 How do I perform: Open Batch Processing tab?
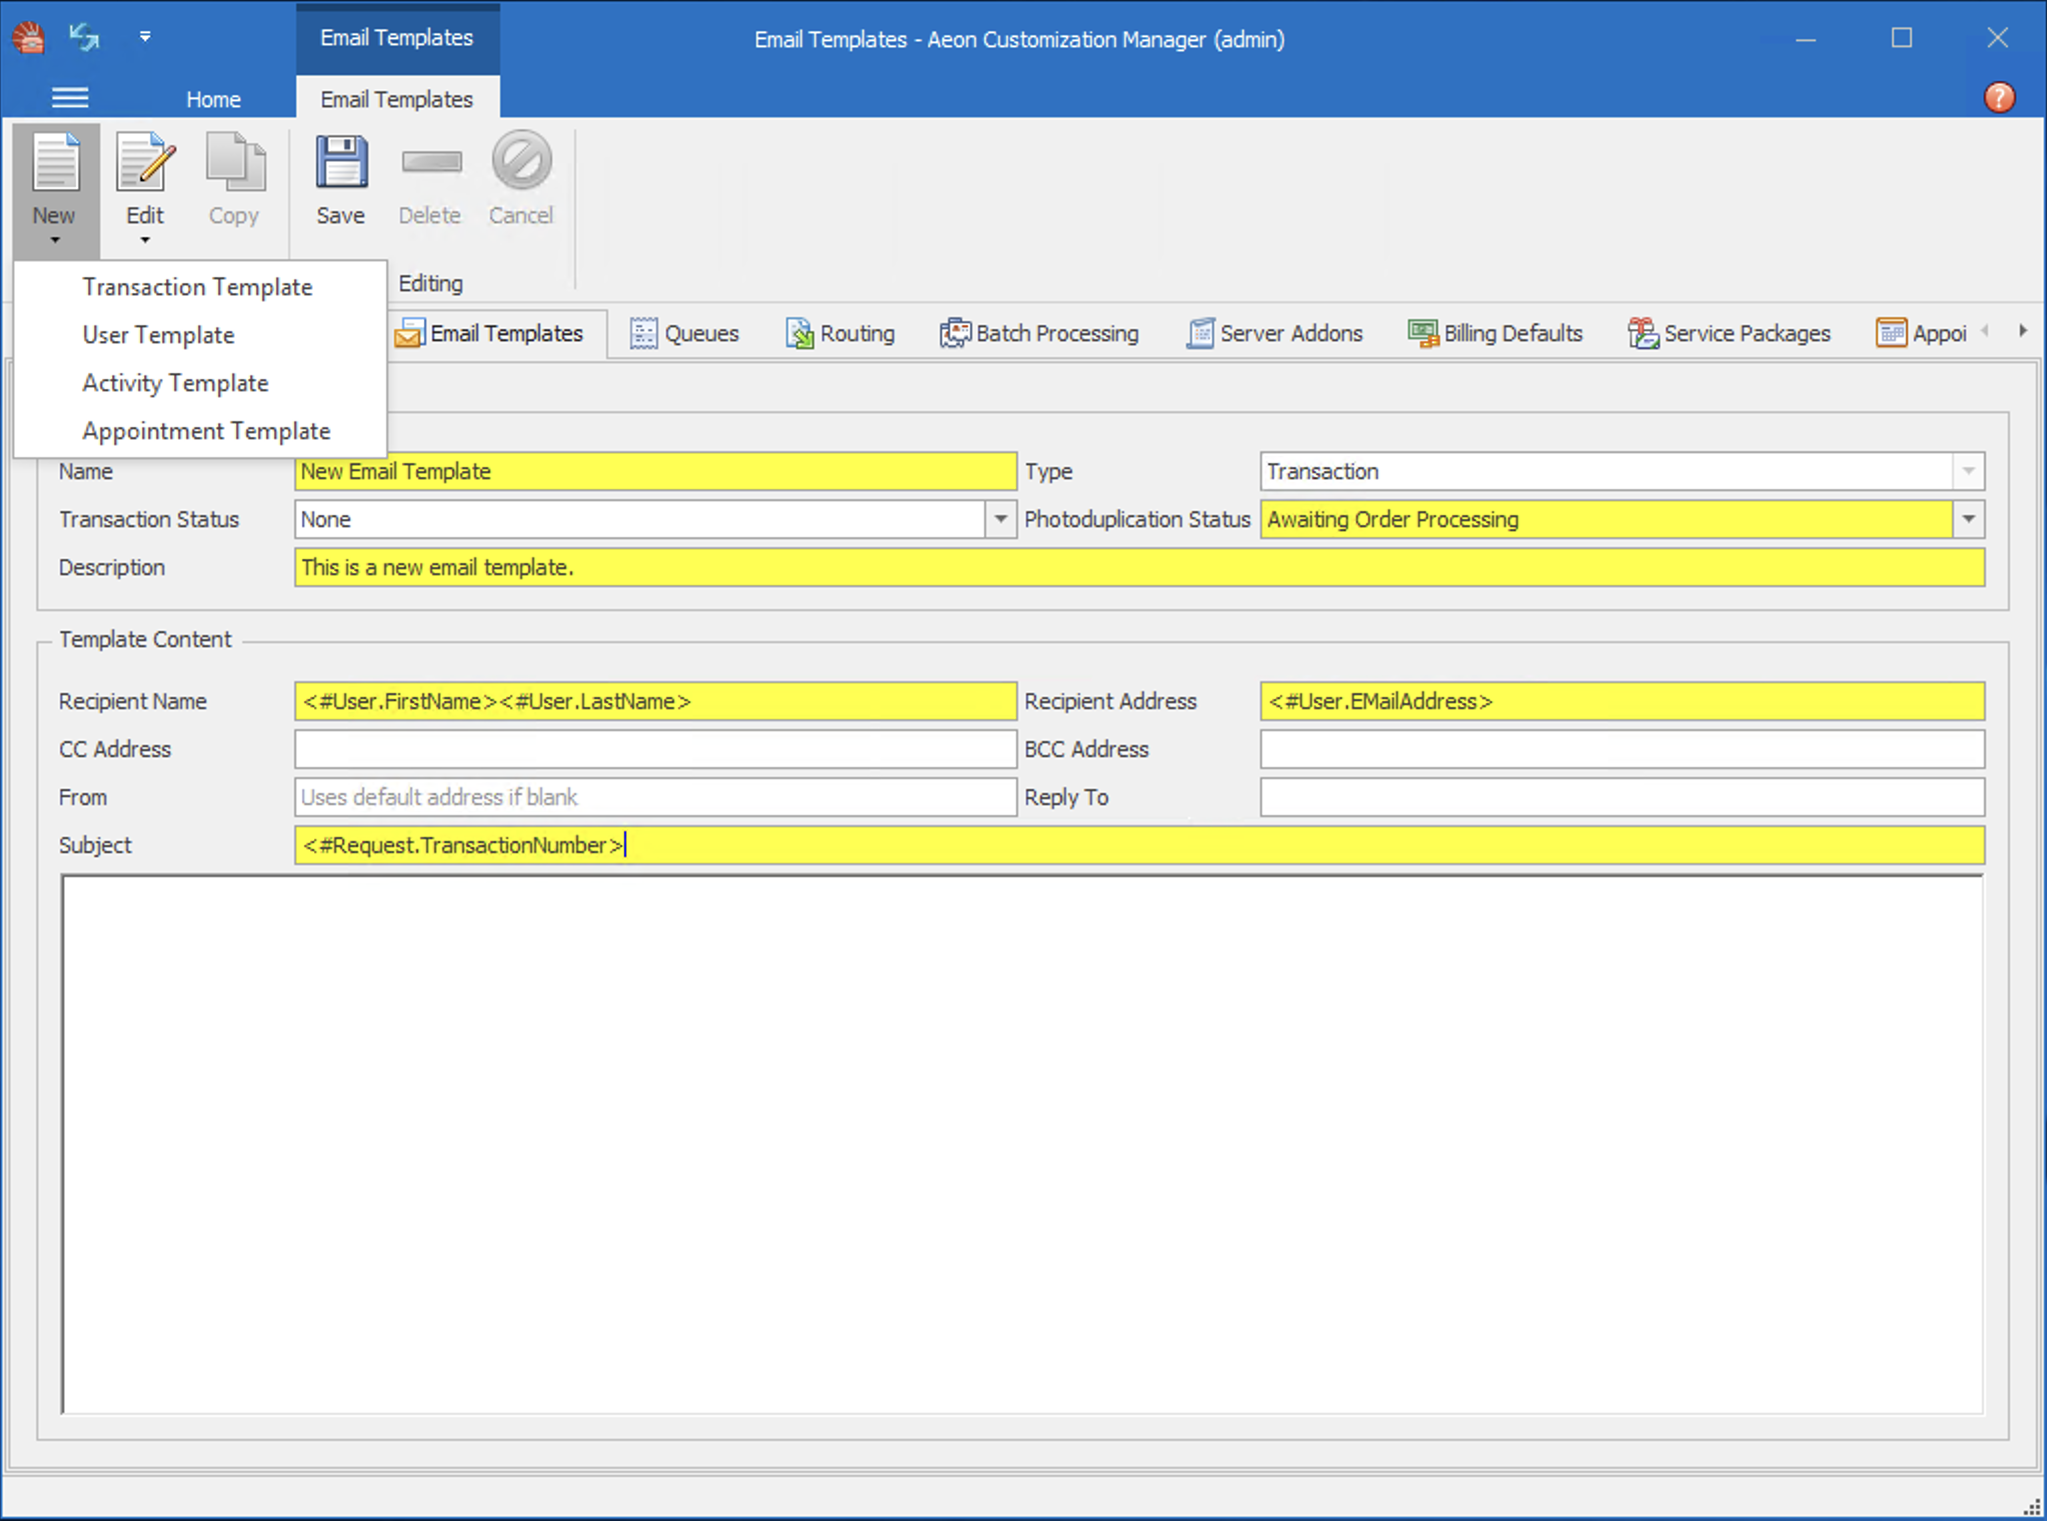(1039, 333)
